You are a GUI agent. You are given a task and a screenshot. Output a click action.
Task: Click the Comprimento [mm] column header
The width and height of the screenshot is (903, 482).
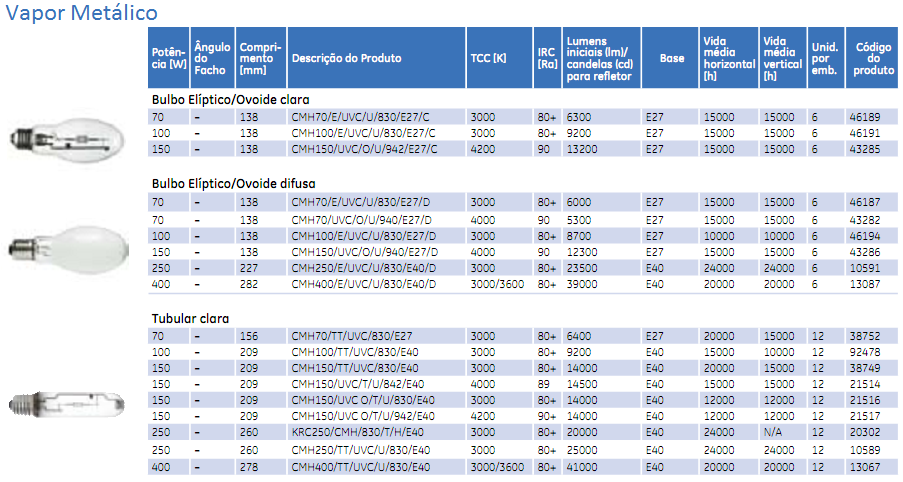point(261,58)
